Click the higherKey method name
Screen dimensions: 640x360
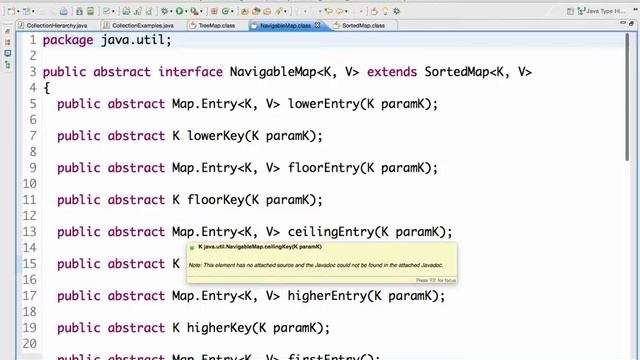pyautogui.click(x=220, y=328)
